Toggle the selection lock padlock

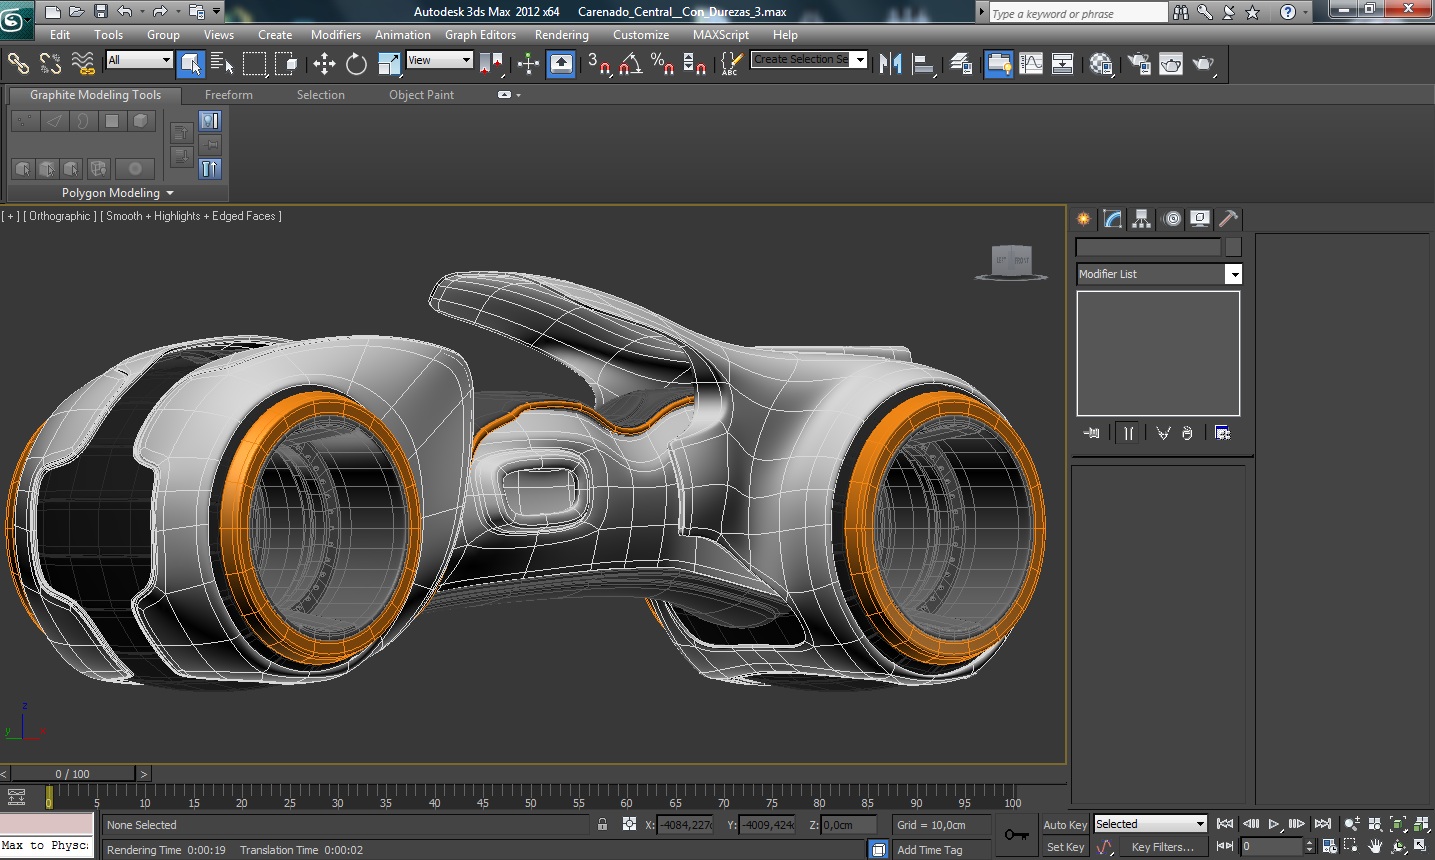602,825
